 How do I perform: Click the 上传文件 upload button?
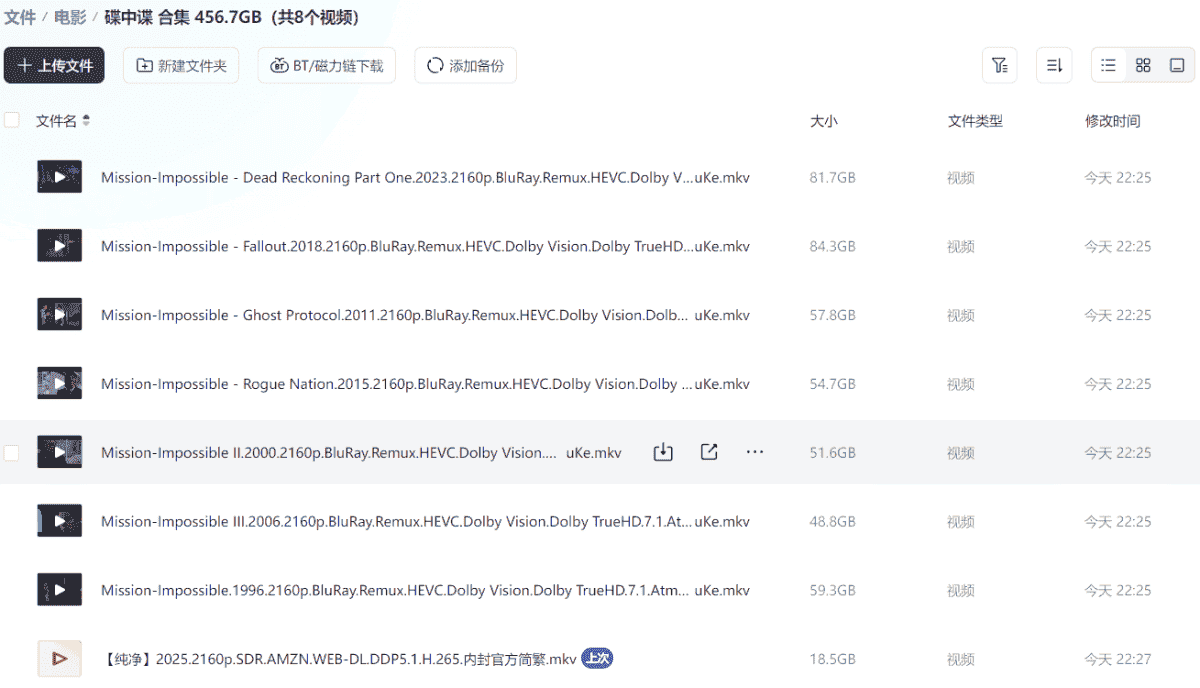tap(54, 66)
